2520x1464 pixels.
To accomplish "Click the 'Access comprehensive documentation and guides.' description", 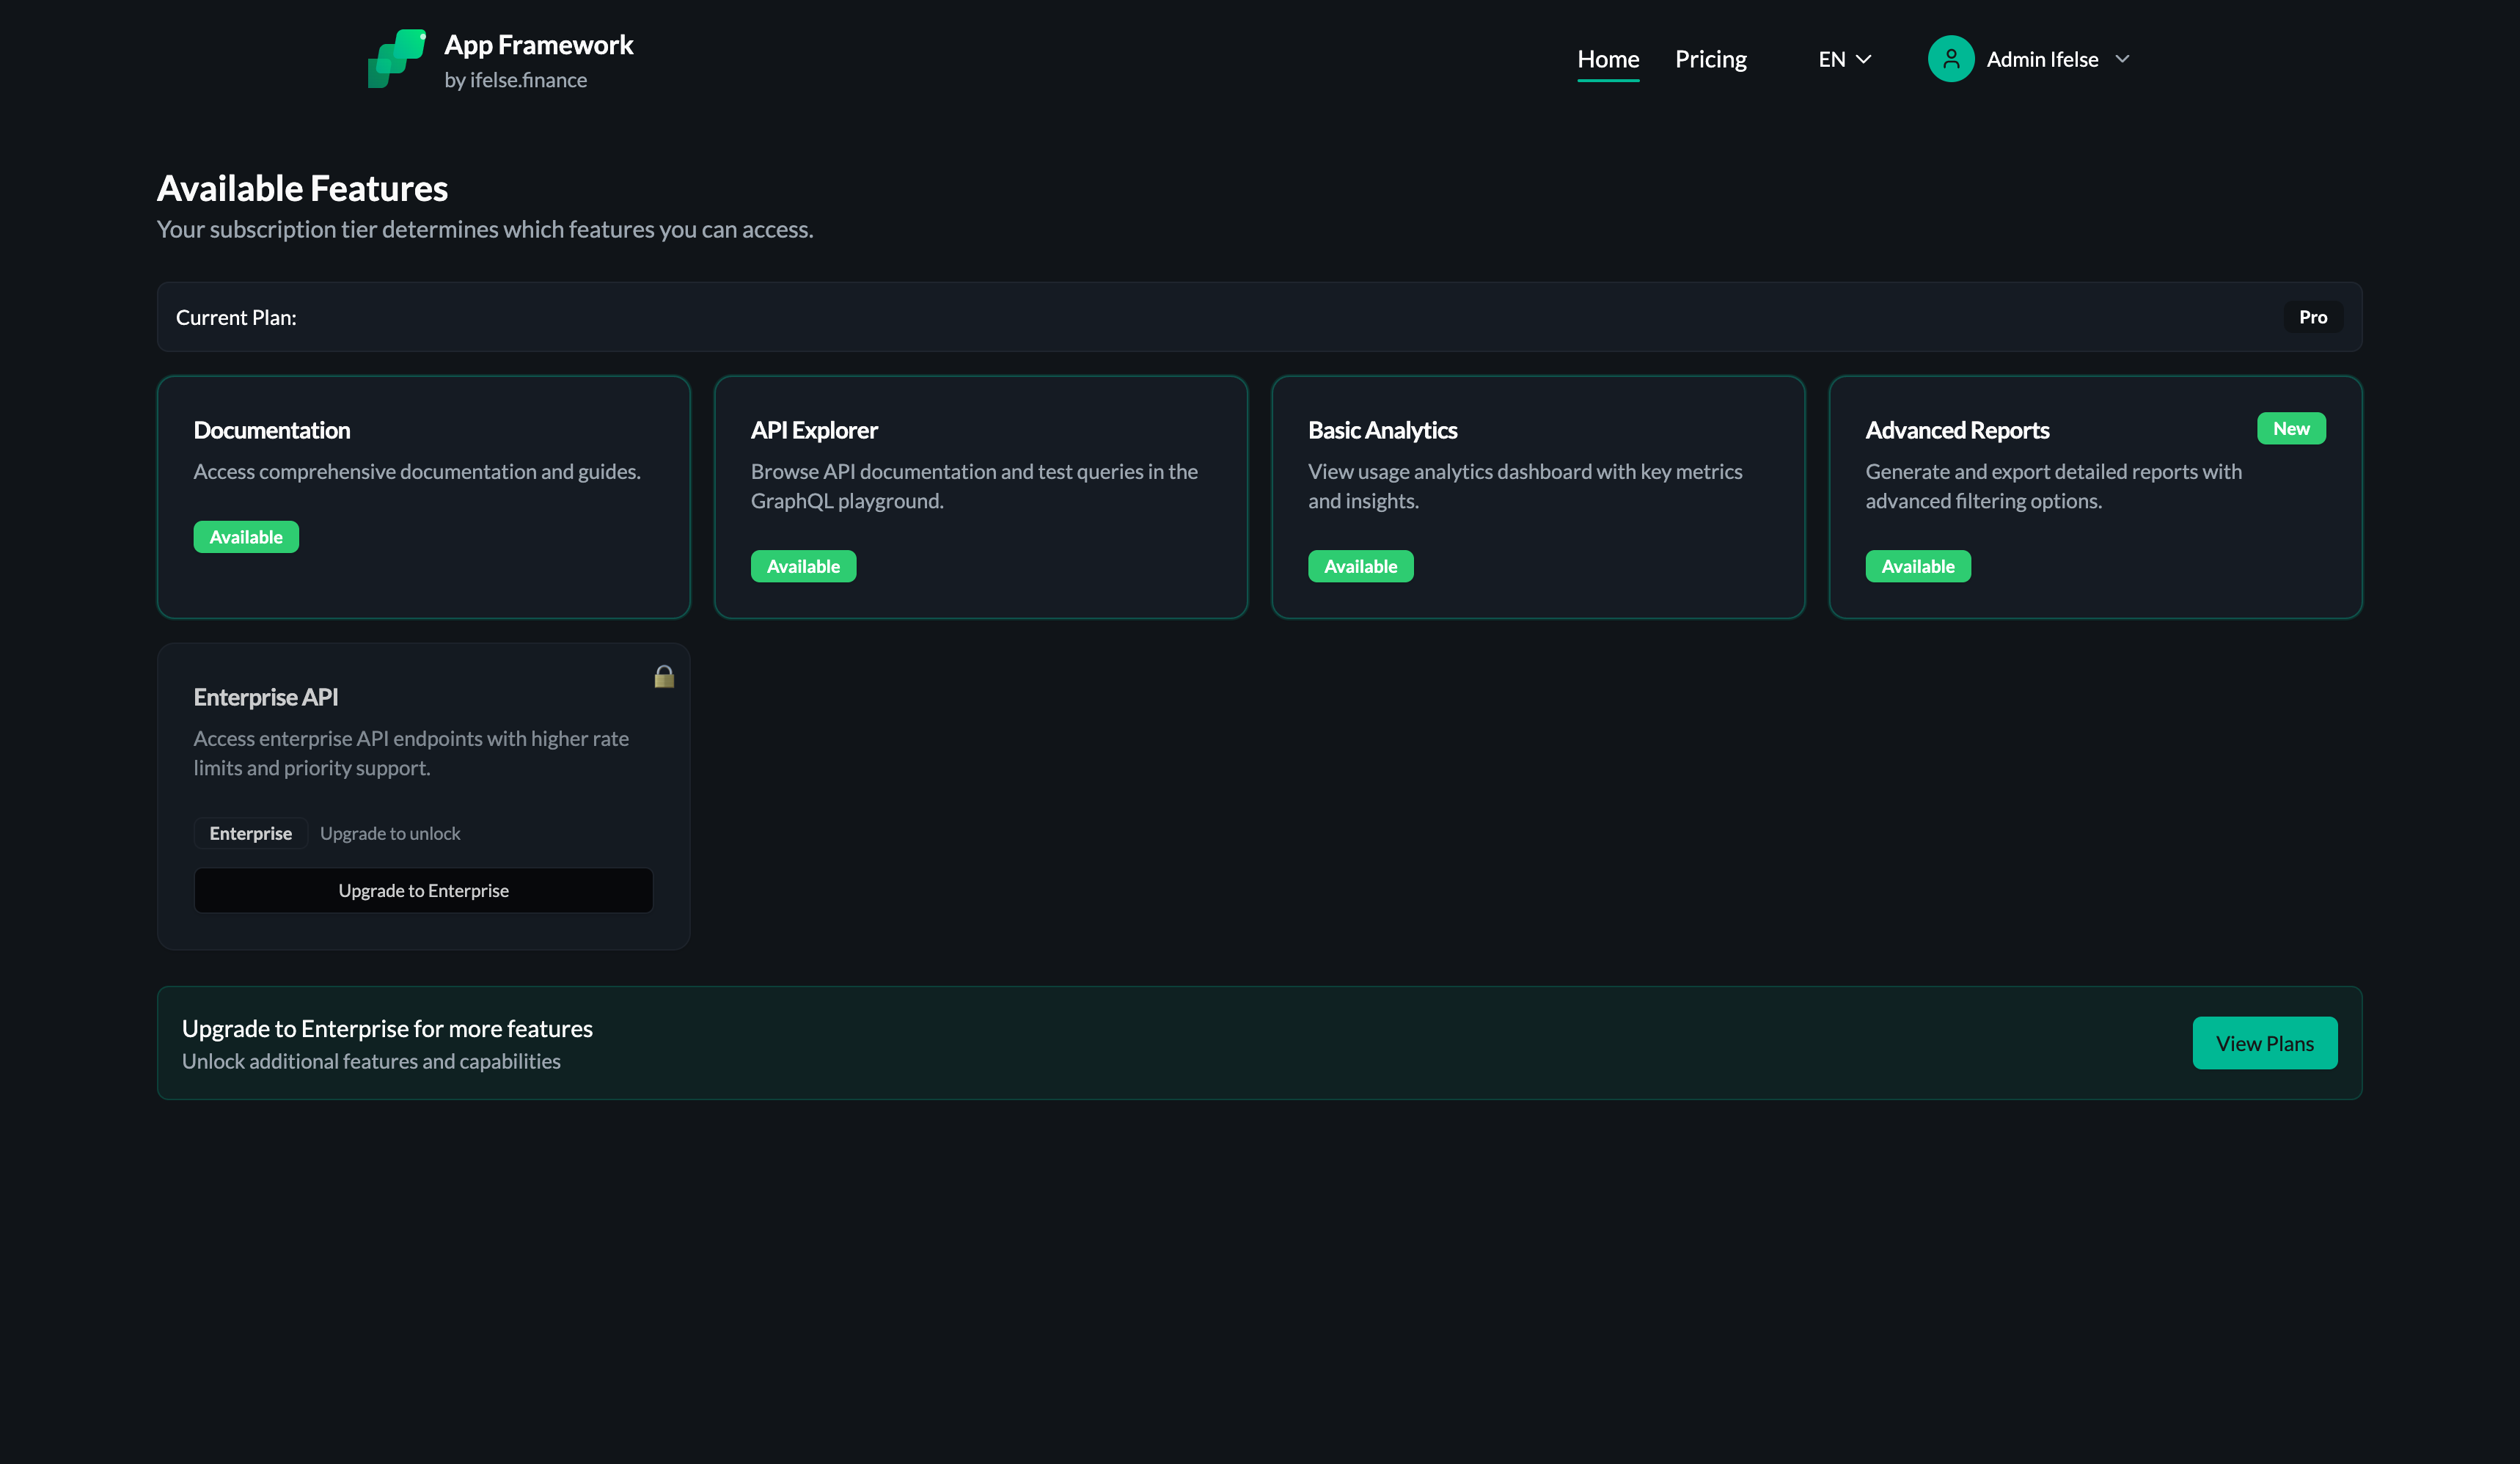I will (x=417, y=471).
